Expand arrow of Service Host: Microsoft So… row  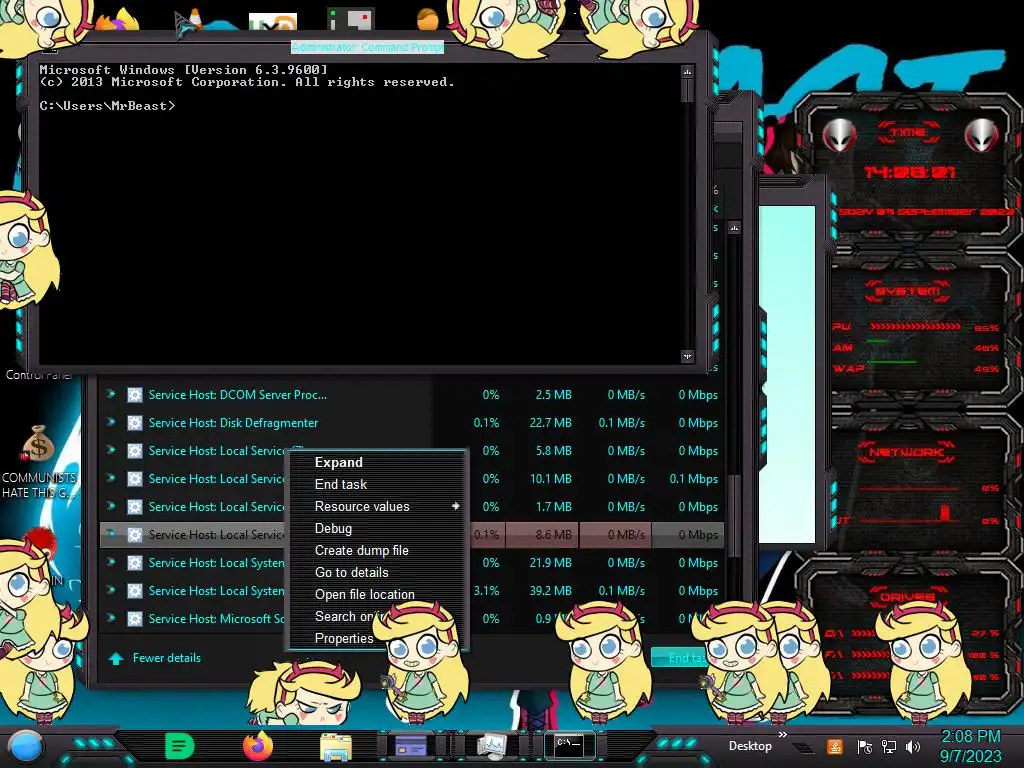110,618
